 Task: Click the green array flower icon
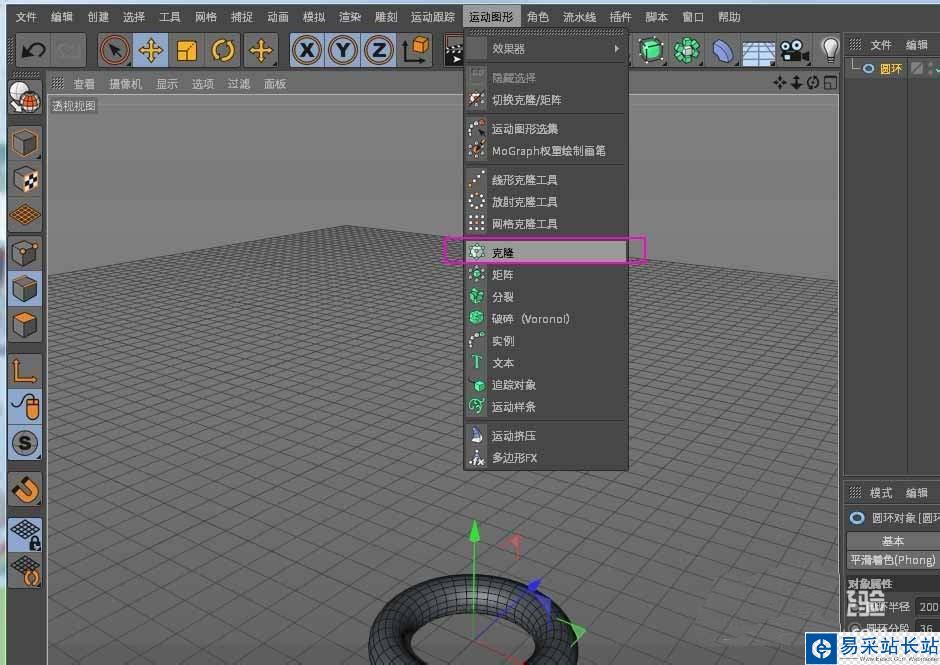point(687,50)
